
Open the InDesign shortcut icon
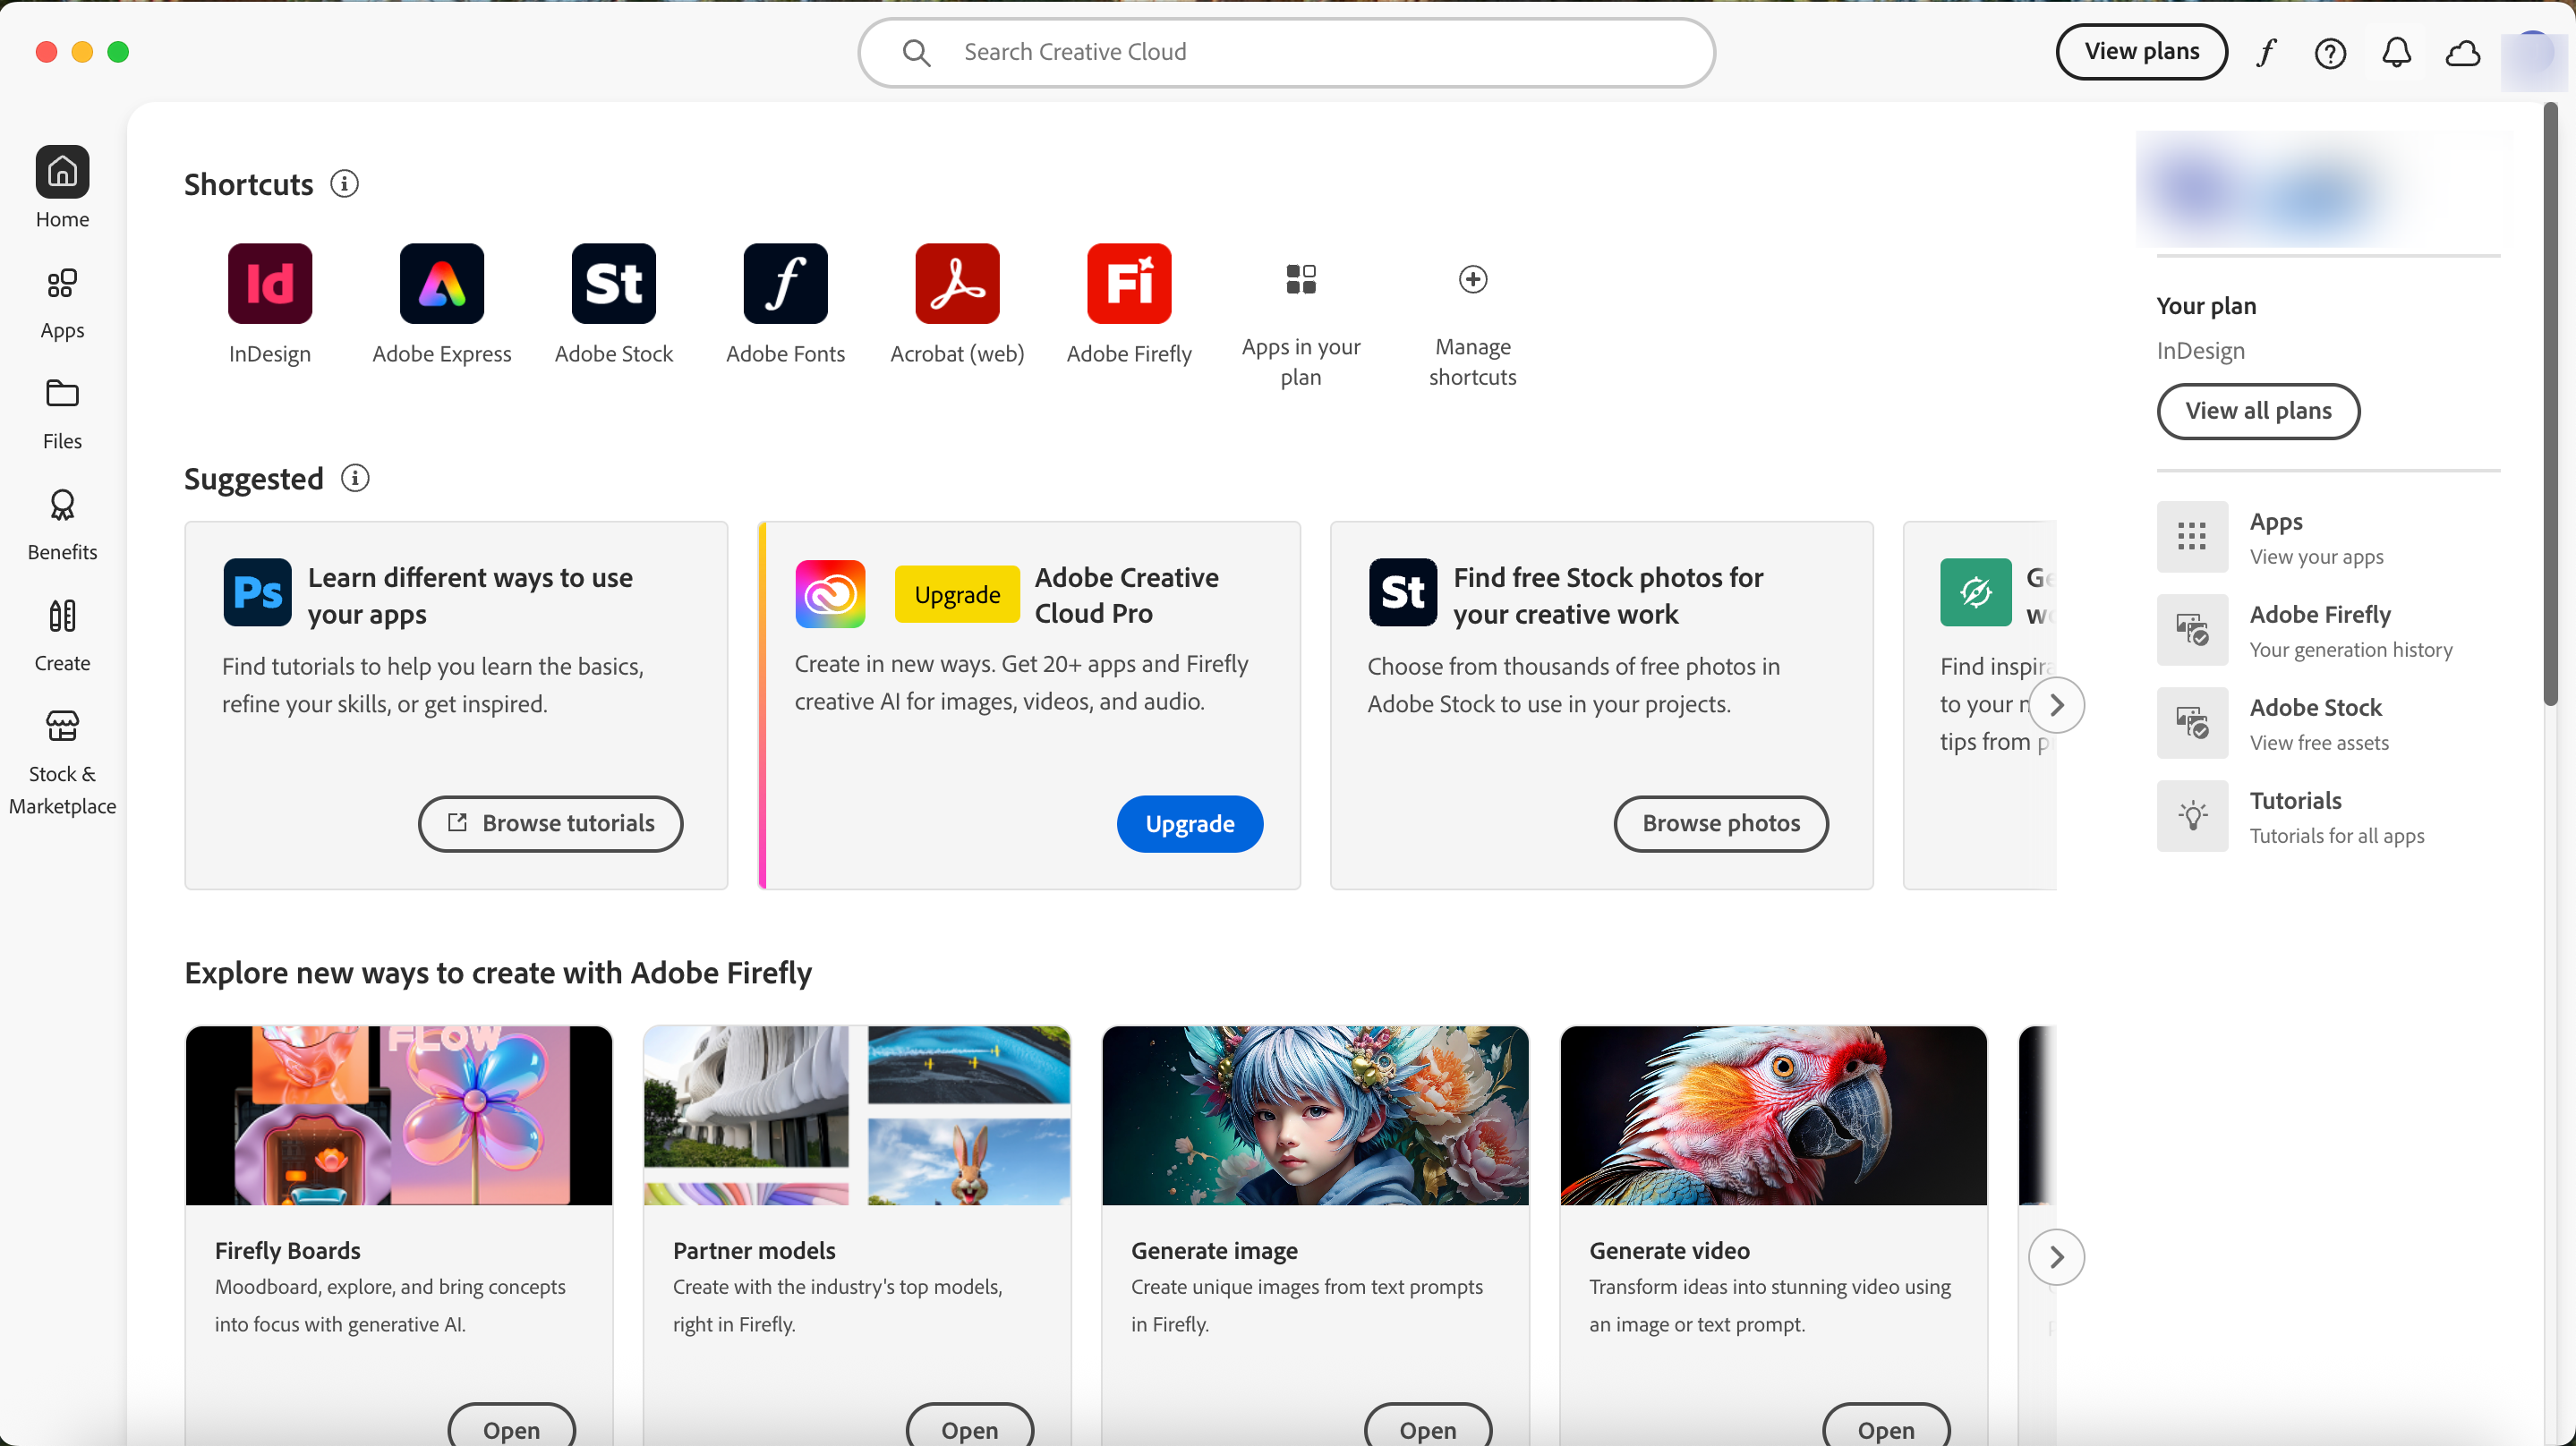269,283
